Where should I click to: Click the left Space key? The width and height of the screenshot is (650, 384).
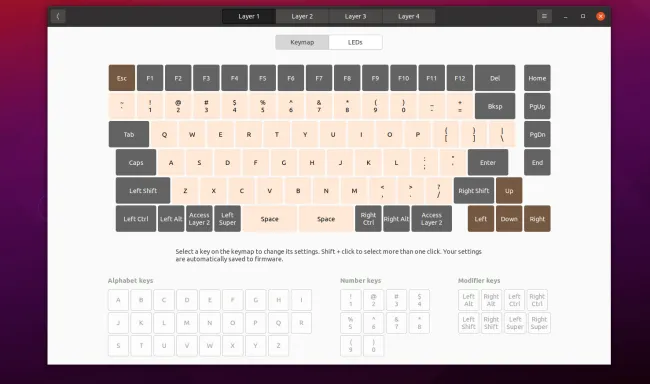tap(269, 219)
